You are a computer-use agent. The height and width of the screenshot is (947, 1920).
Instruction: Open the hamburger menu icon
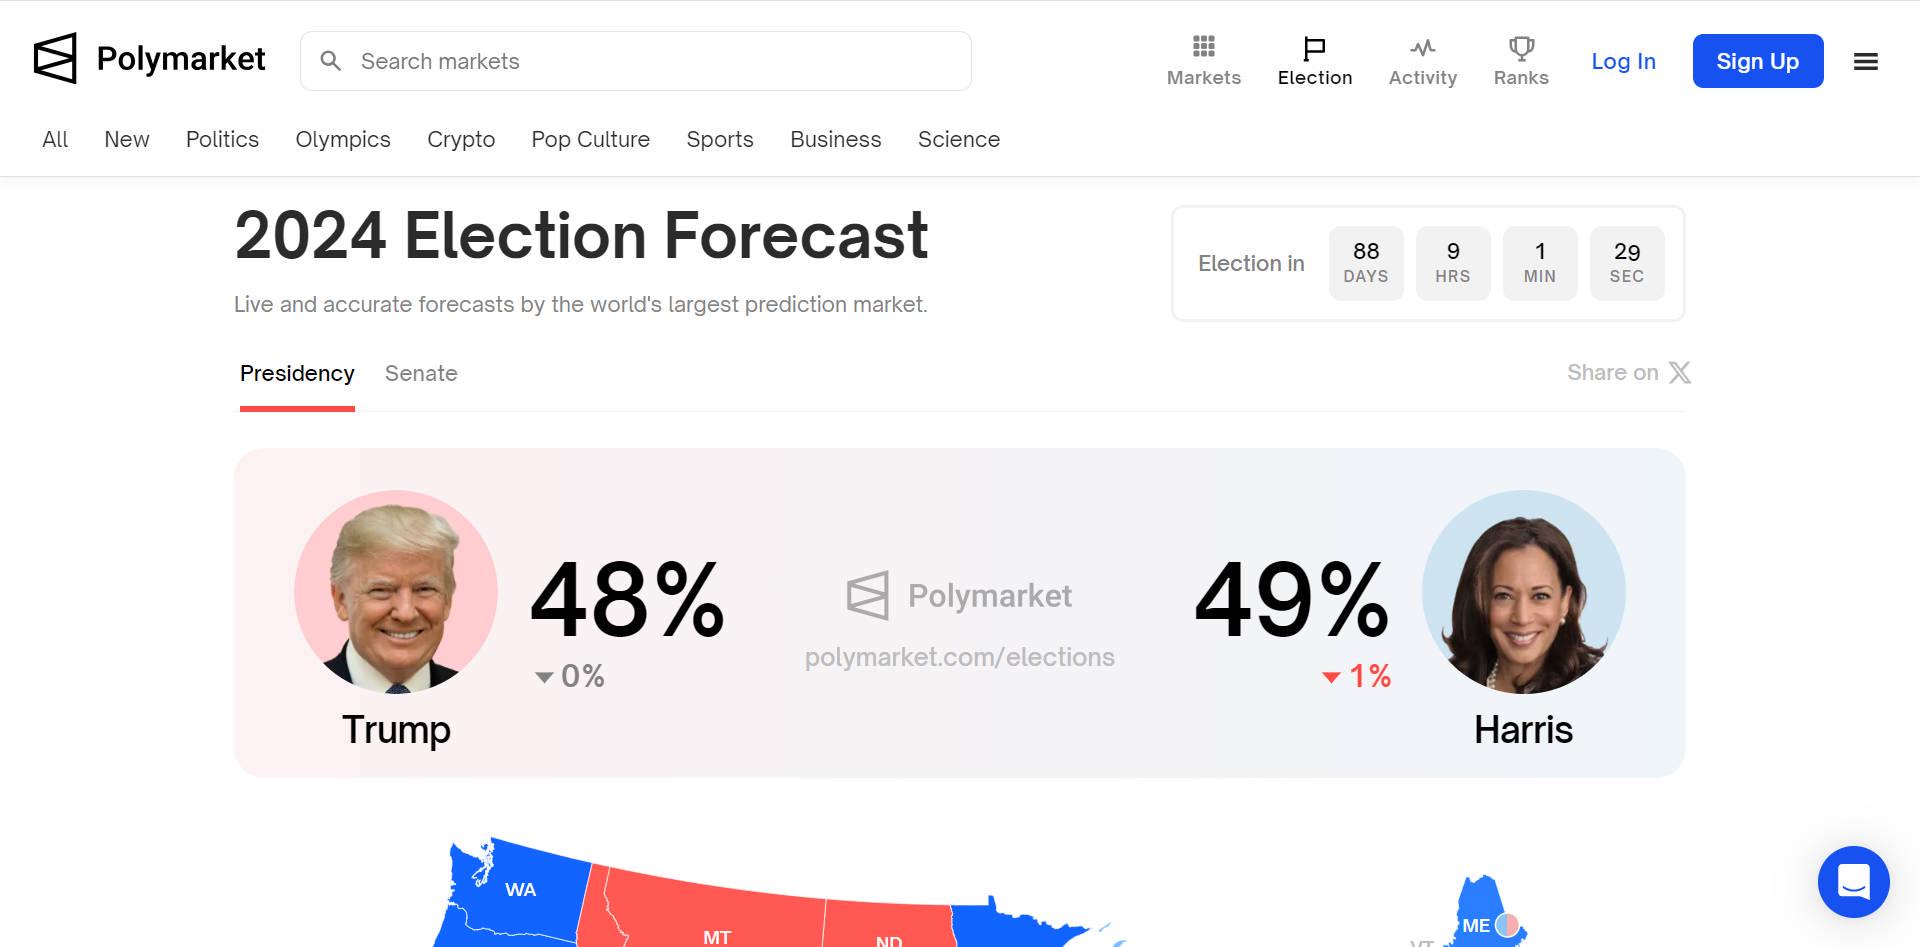point(1865,61)
